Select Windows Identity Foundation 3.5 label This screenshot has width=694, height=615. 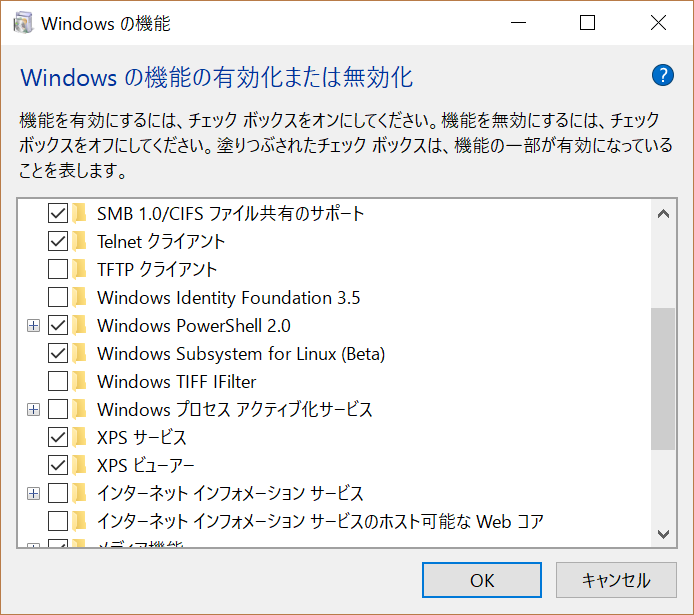click(x=229, y=298)
